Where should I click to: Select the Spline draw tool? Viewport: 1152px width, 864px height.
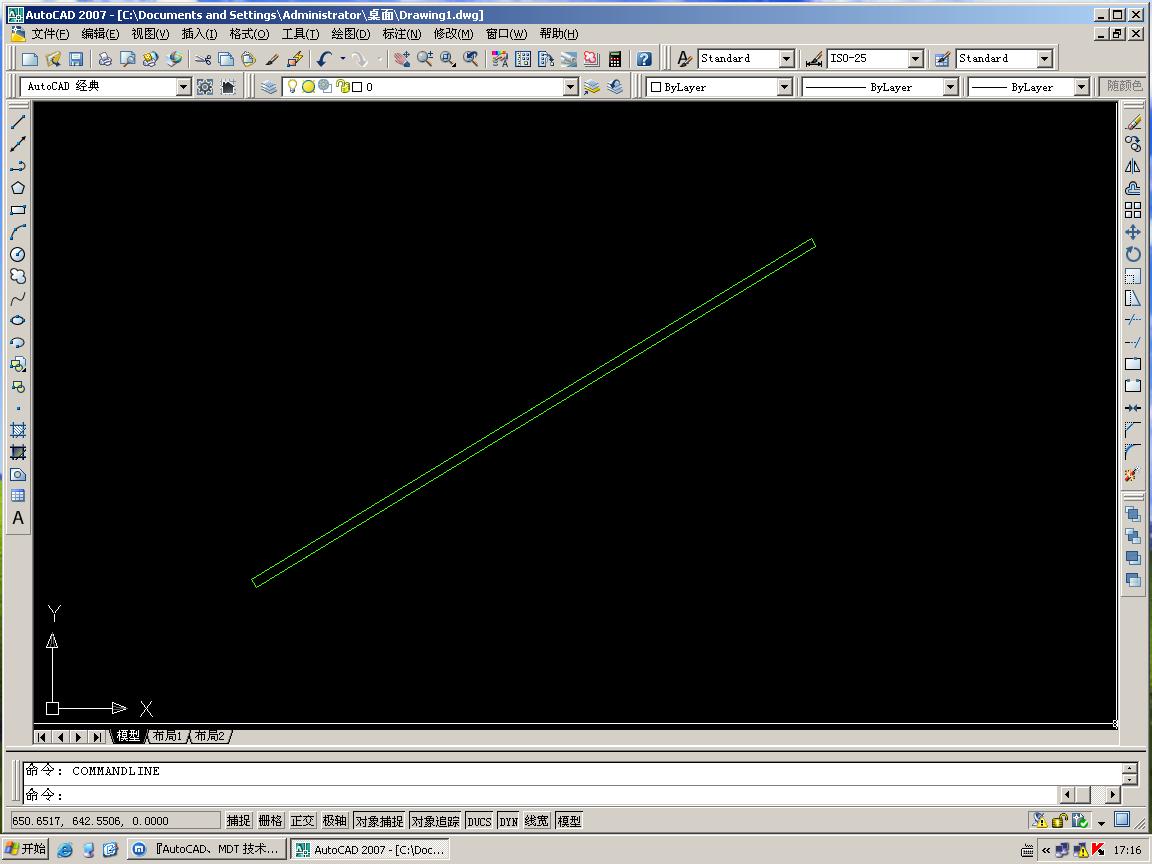point(18,298)
